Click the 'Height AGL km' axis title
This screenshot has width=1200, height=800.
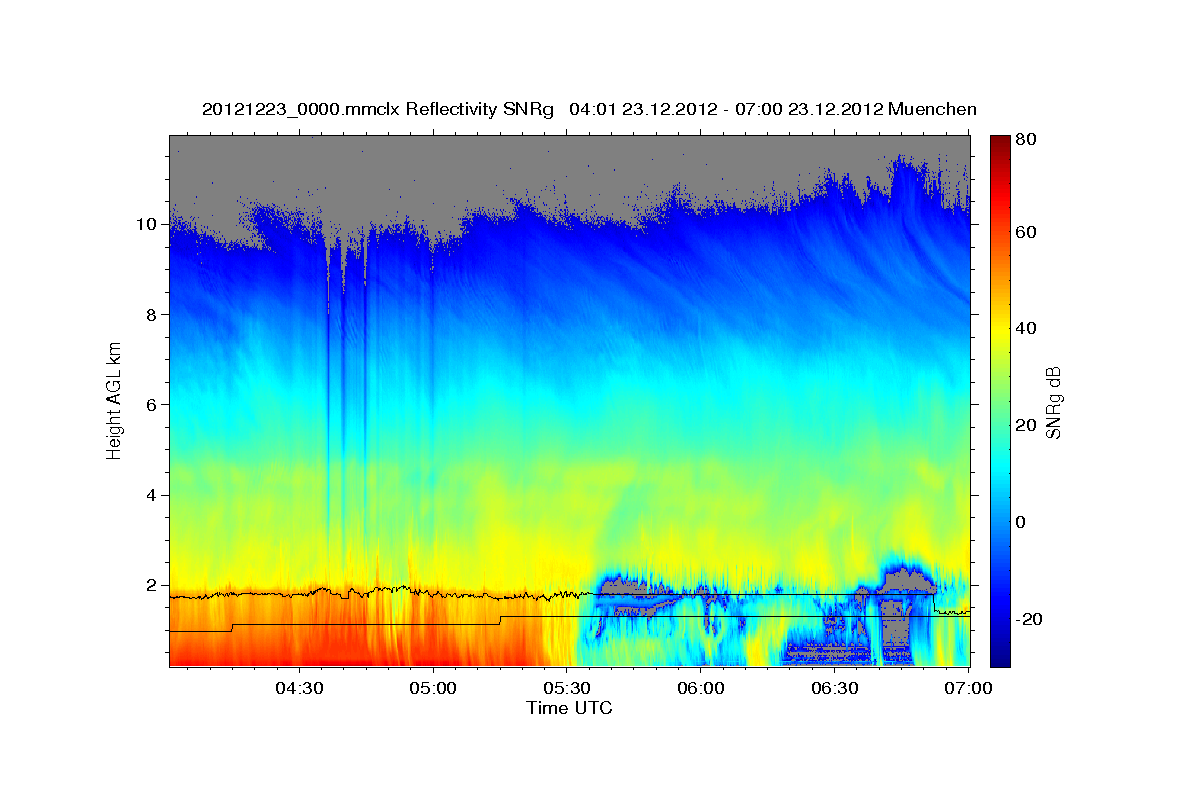click(x=114, y=400)
